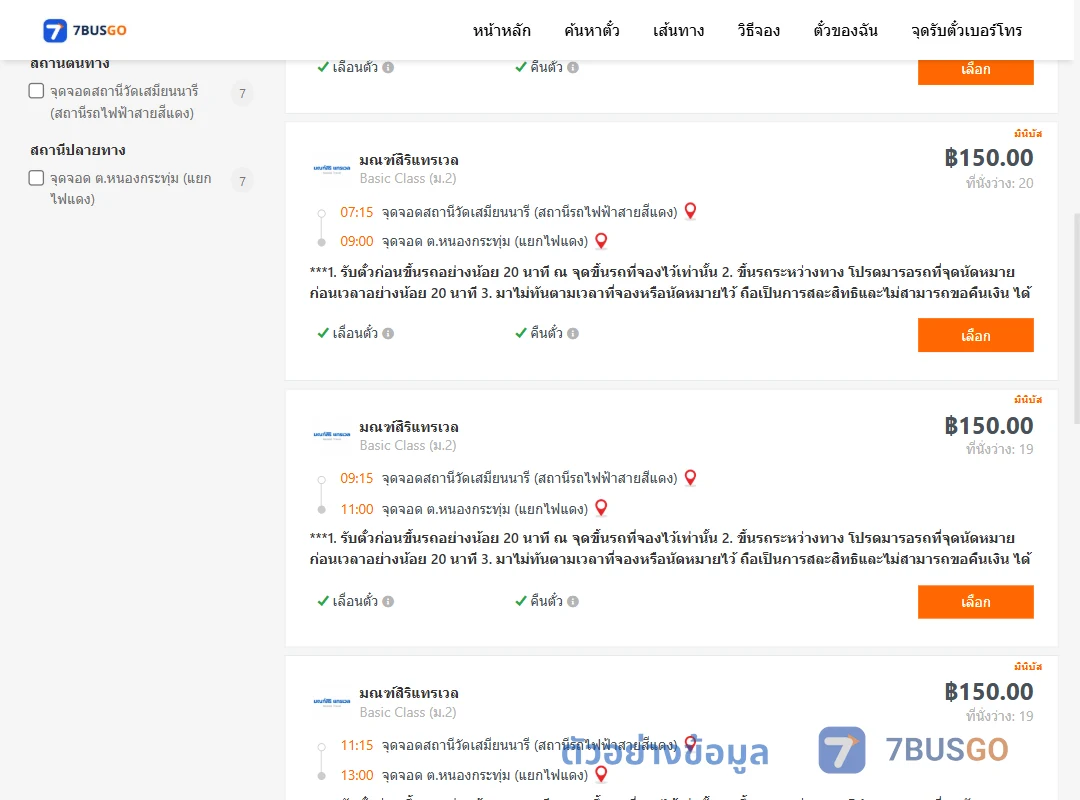This screenshot has width=1080, height=800.
Task: Open the 7BUSGO logo home link
Action: coord(85,30)
